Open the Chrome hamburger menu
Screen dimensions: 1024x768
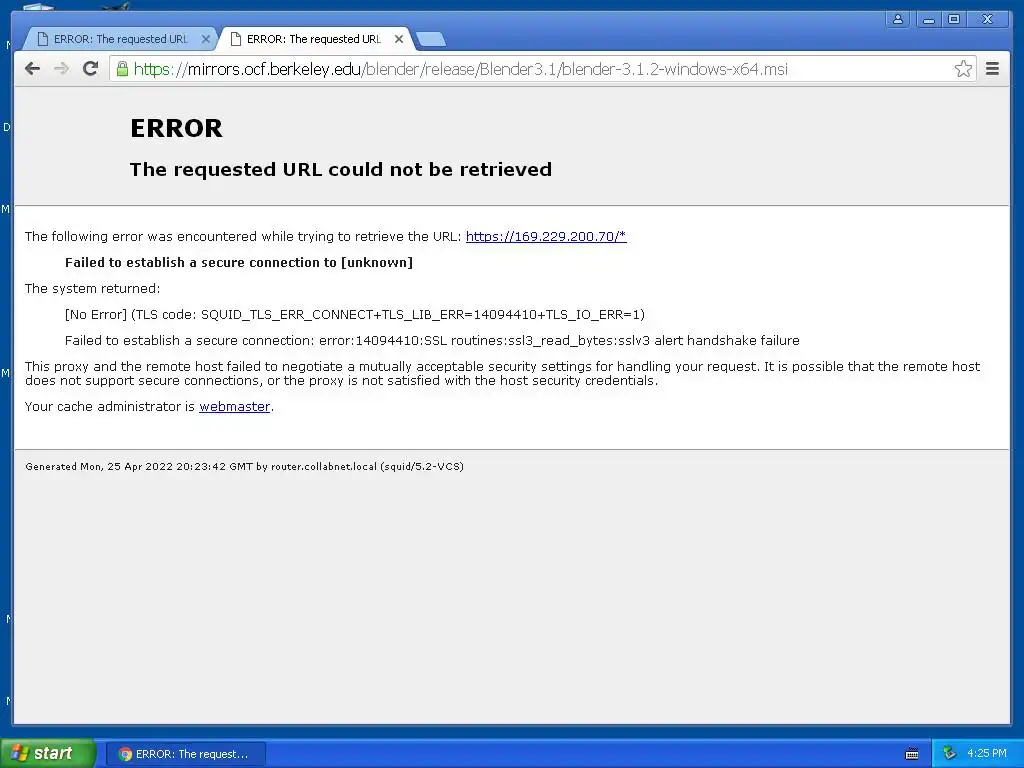point(992,69)
